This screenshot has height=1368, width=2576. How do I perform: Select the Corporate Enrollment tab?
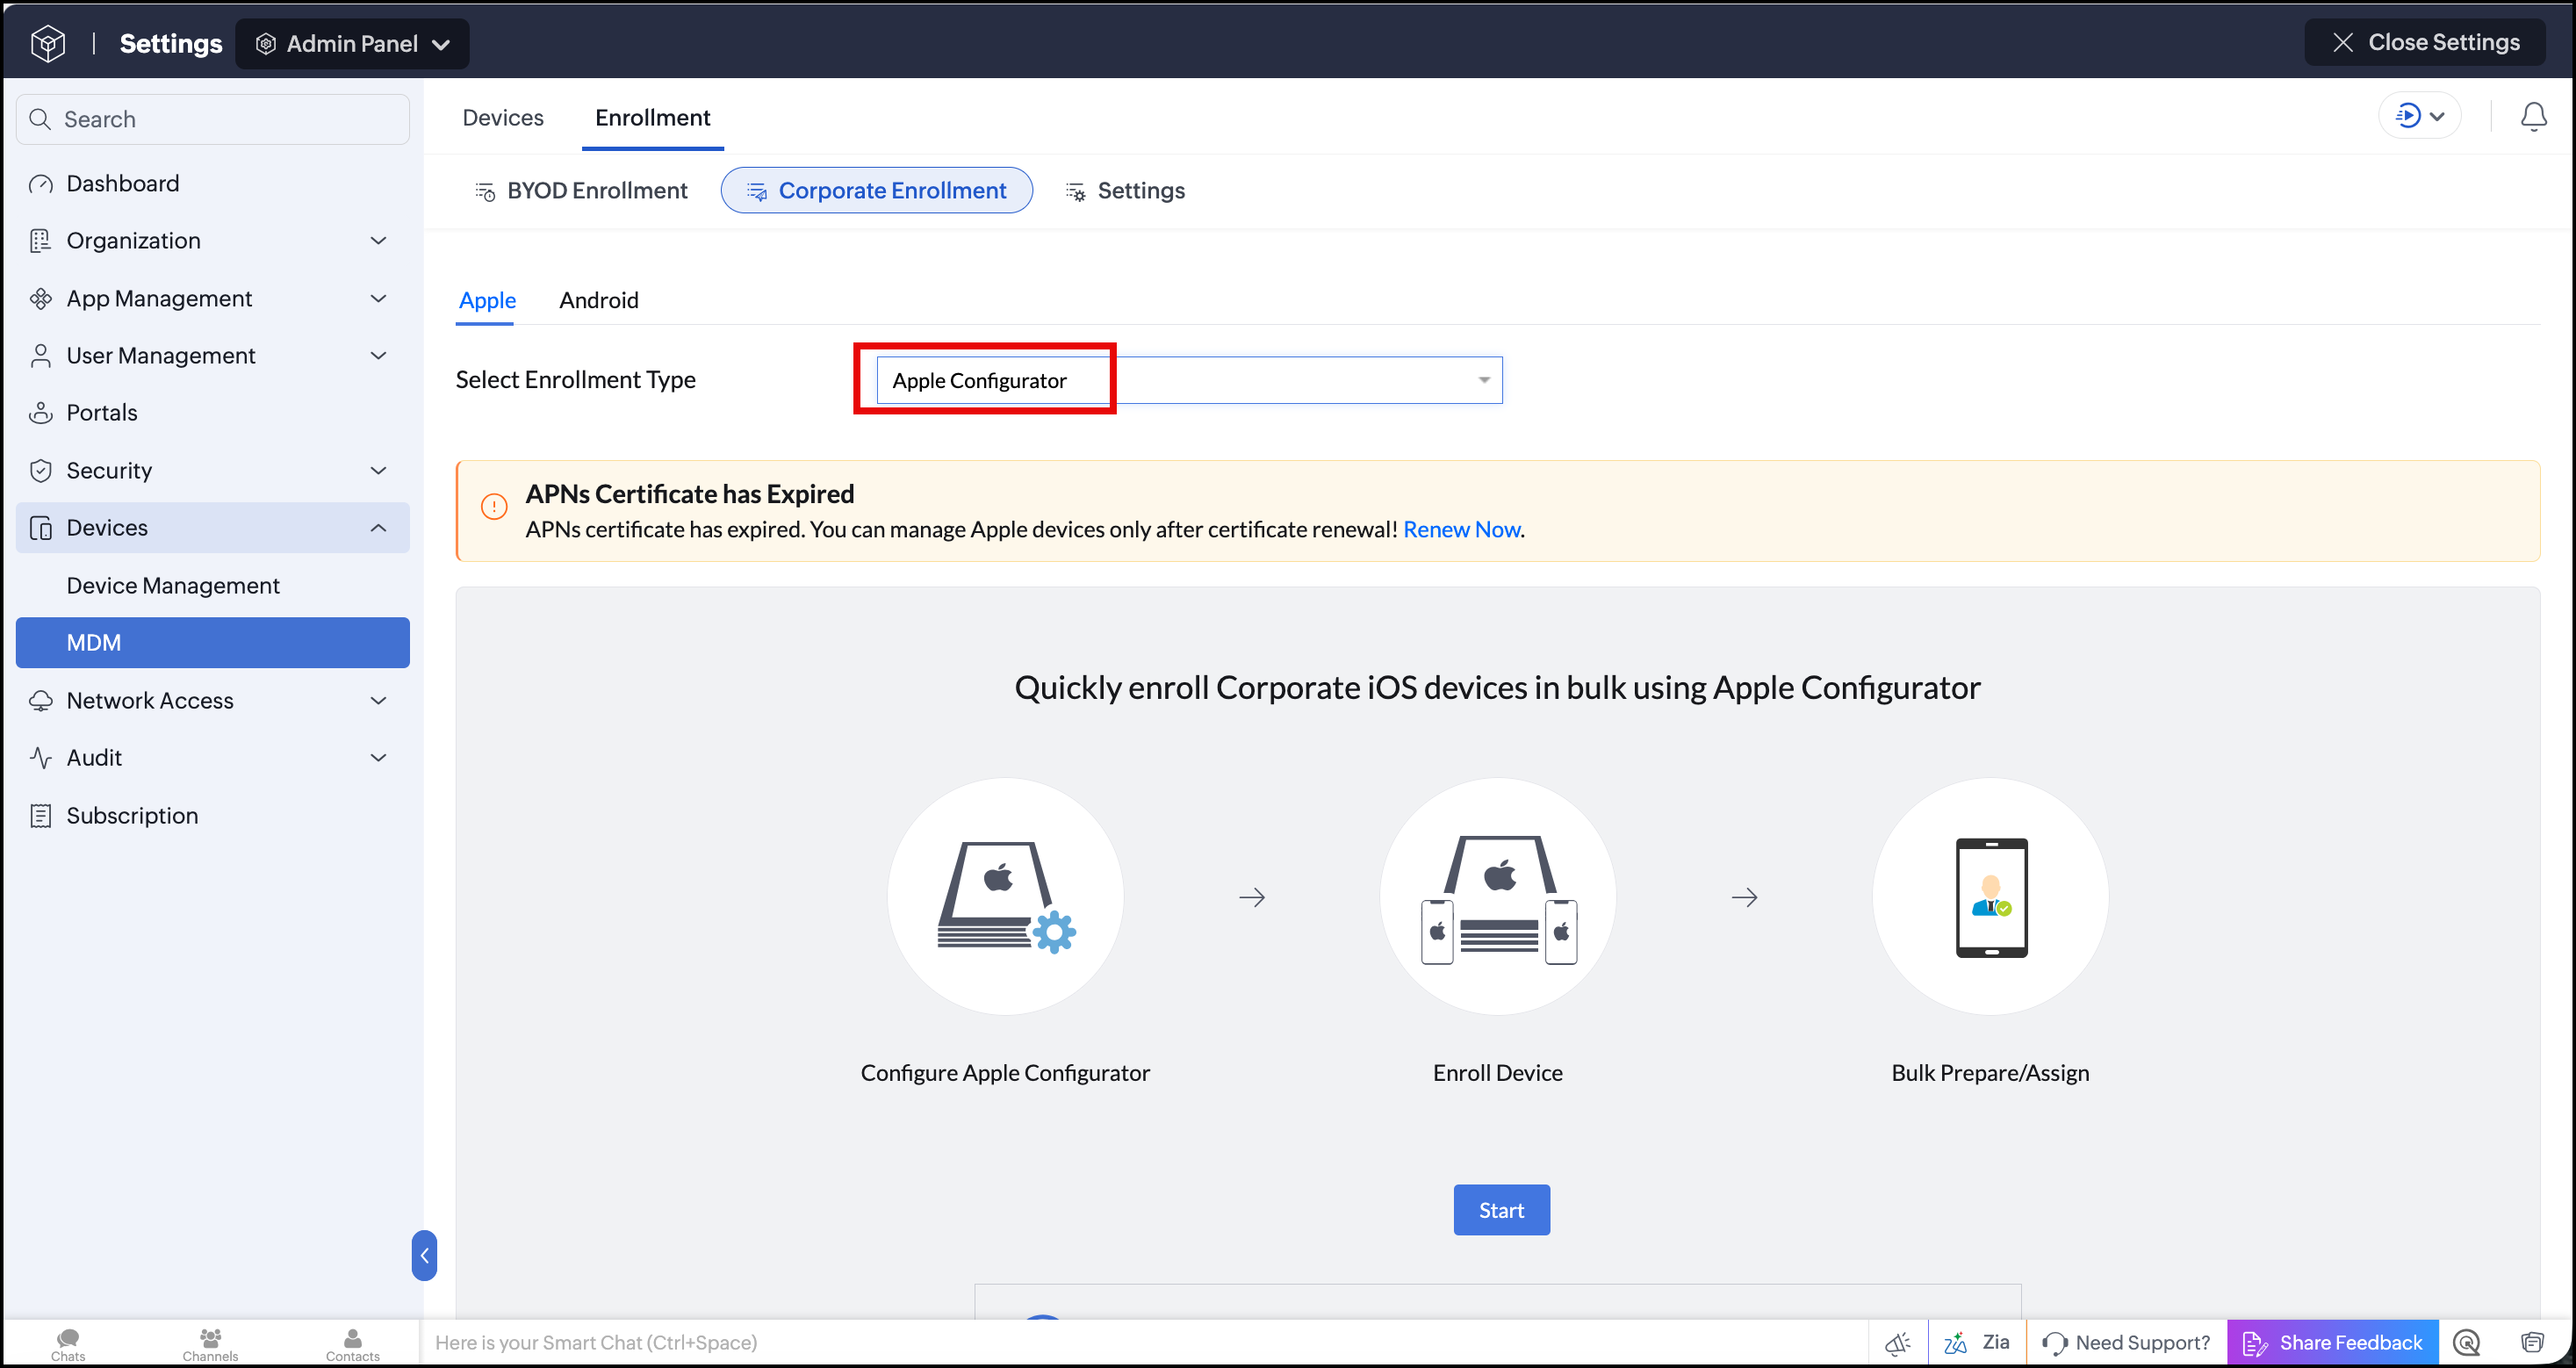[876, 191]
